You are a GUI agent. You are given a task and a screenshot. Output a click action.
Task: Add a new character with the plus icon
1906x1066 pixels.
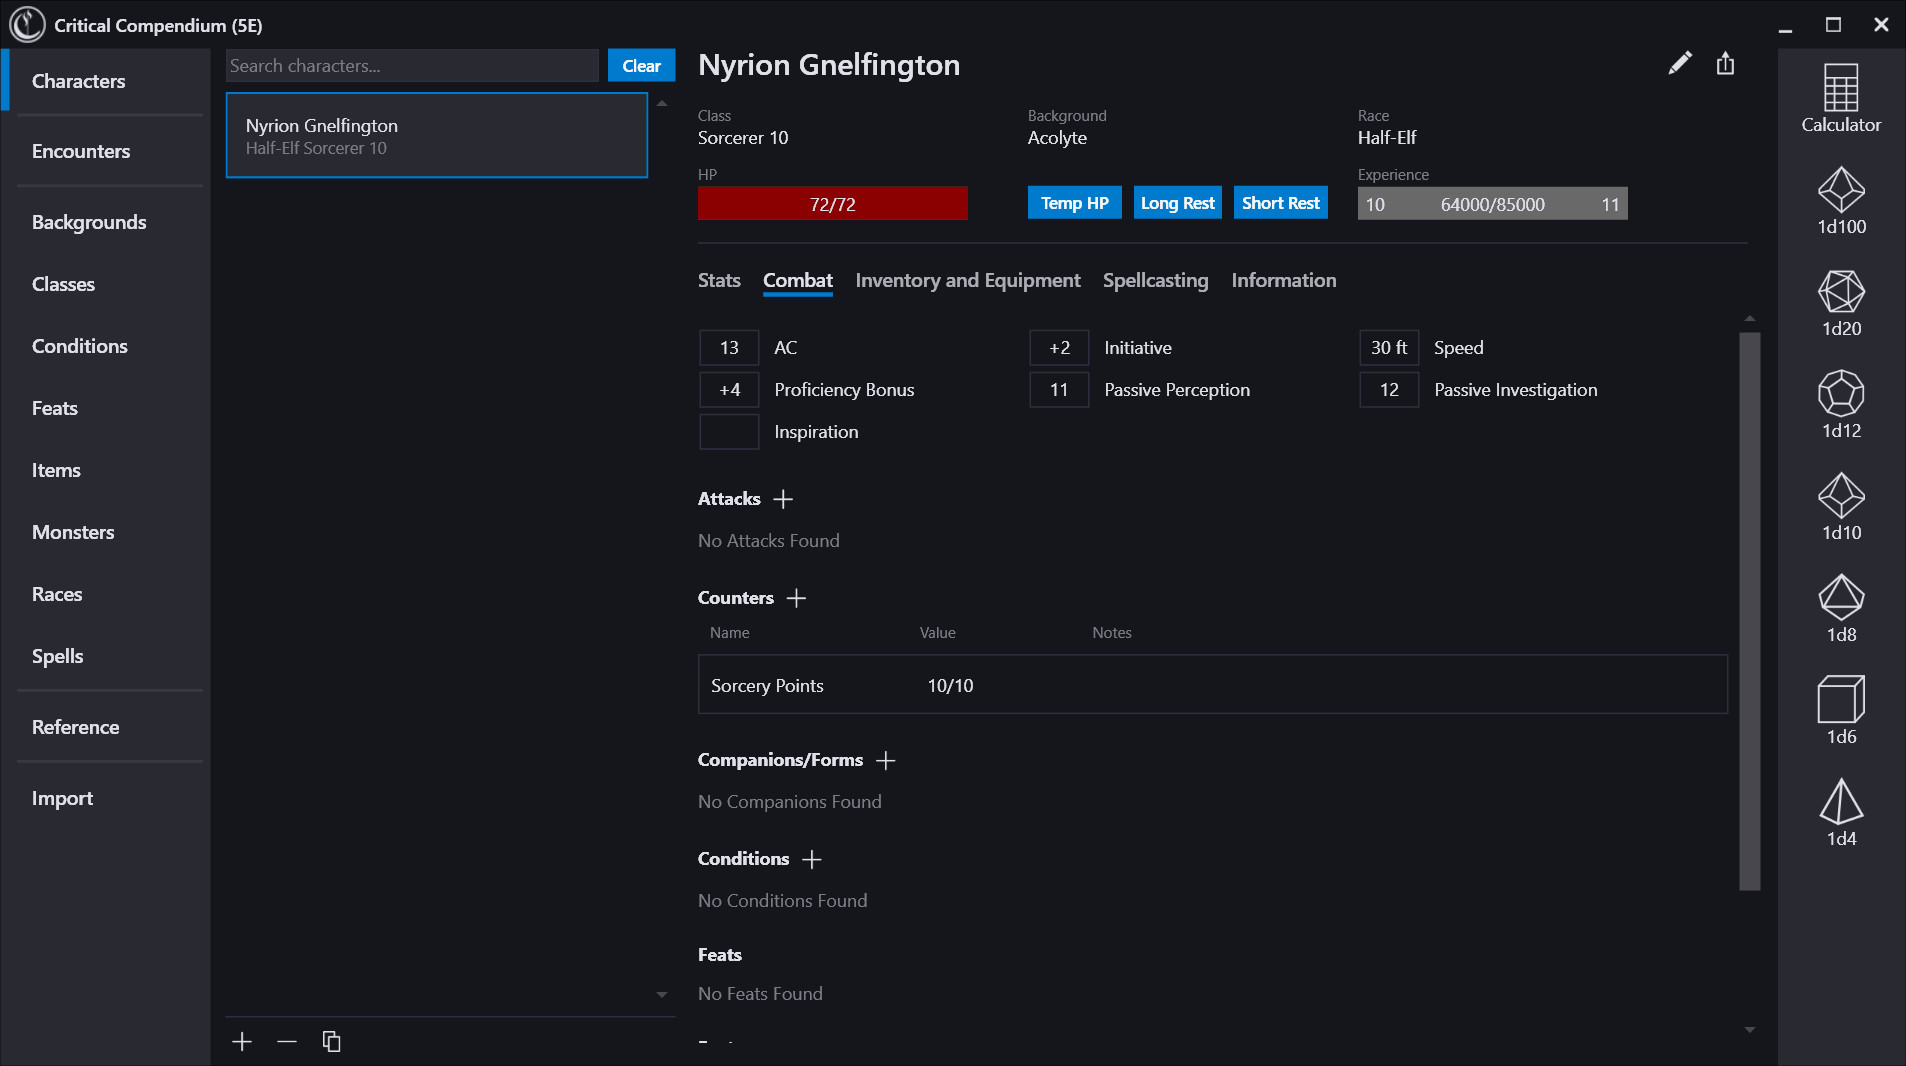click(241, 1041)
